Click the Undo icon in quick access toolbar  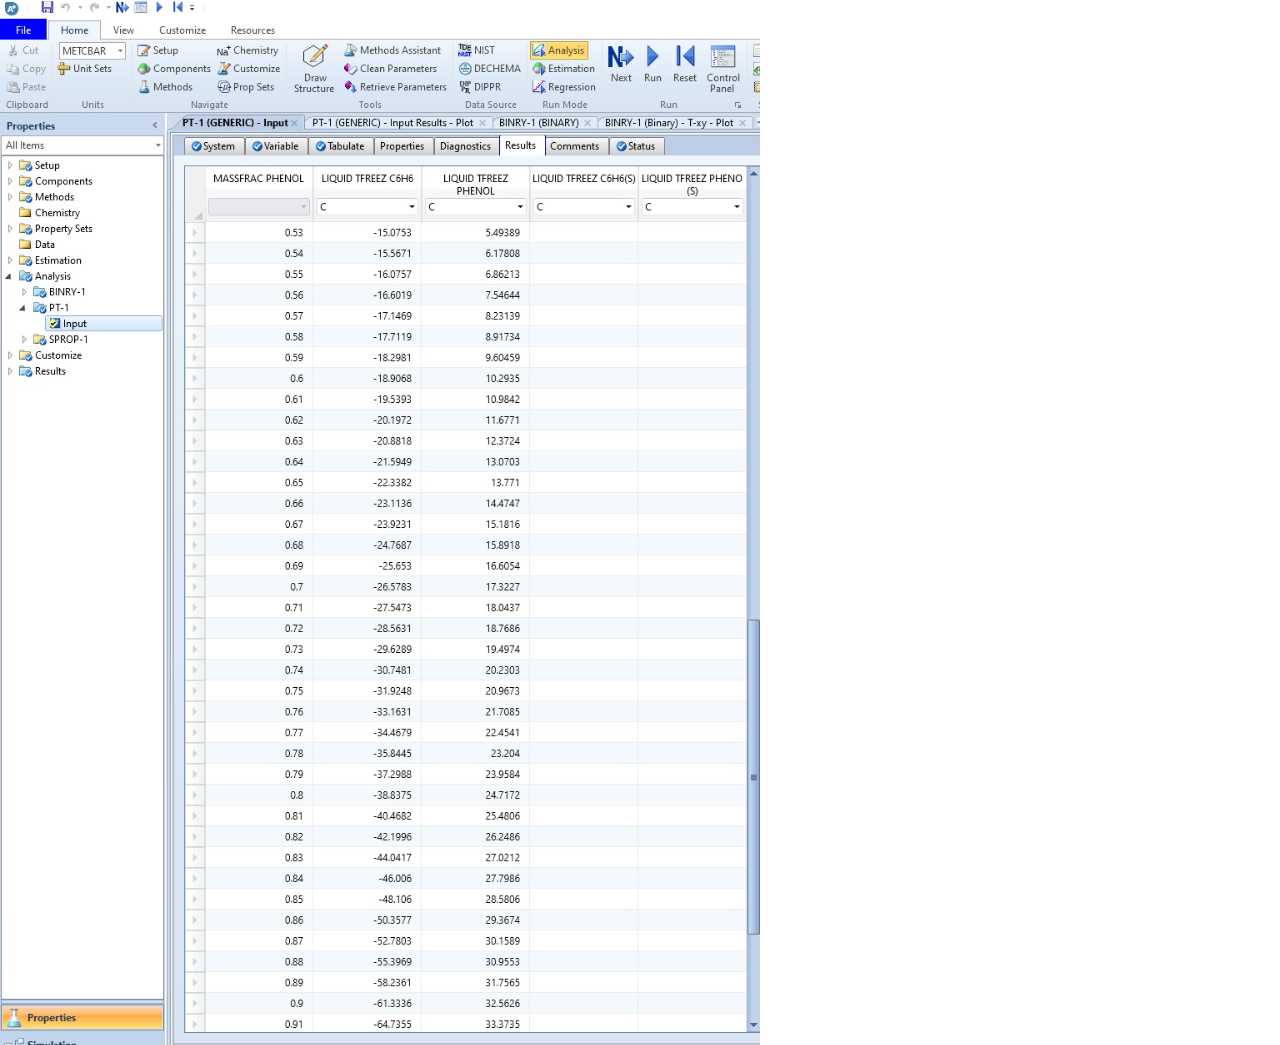click(66, 7)
